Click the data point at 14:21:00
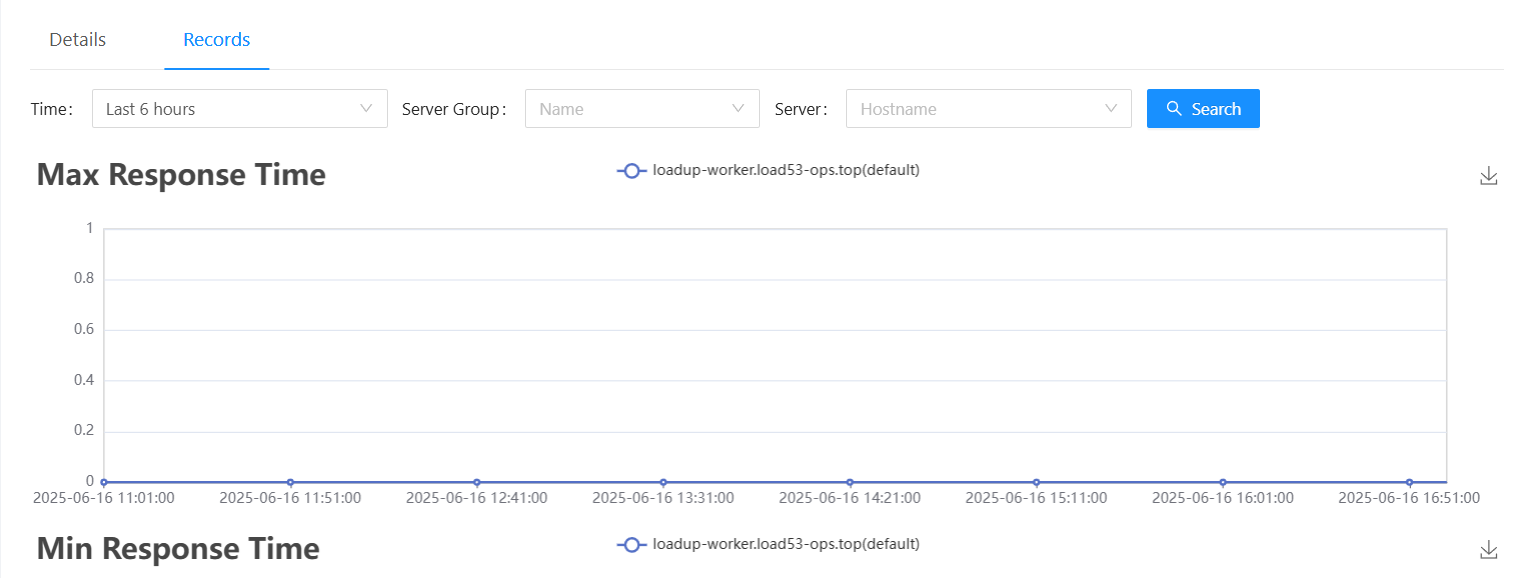 850,482
